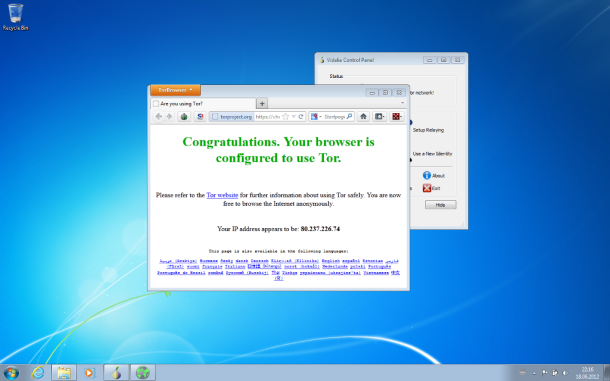Open a new tab with plus button
This screenshot has height=381, width=610.
(262, 104)
